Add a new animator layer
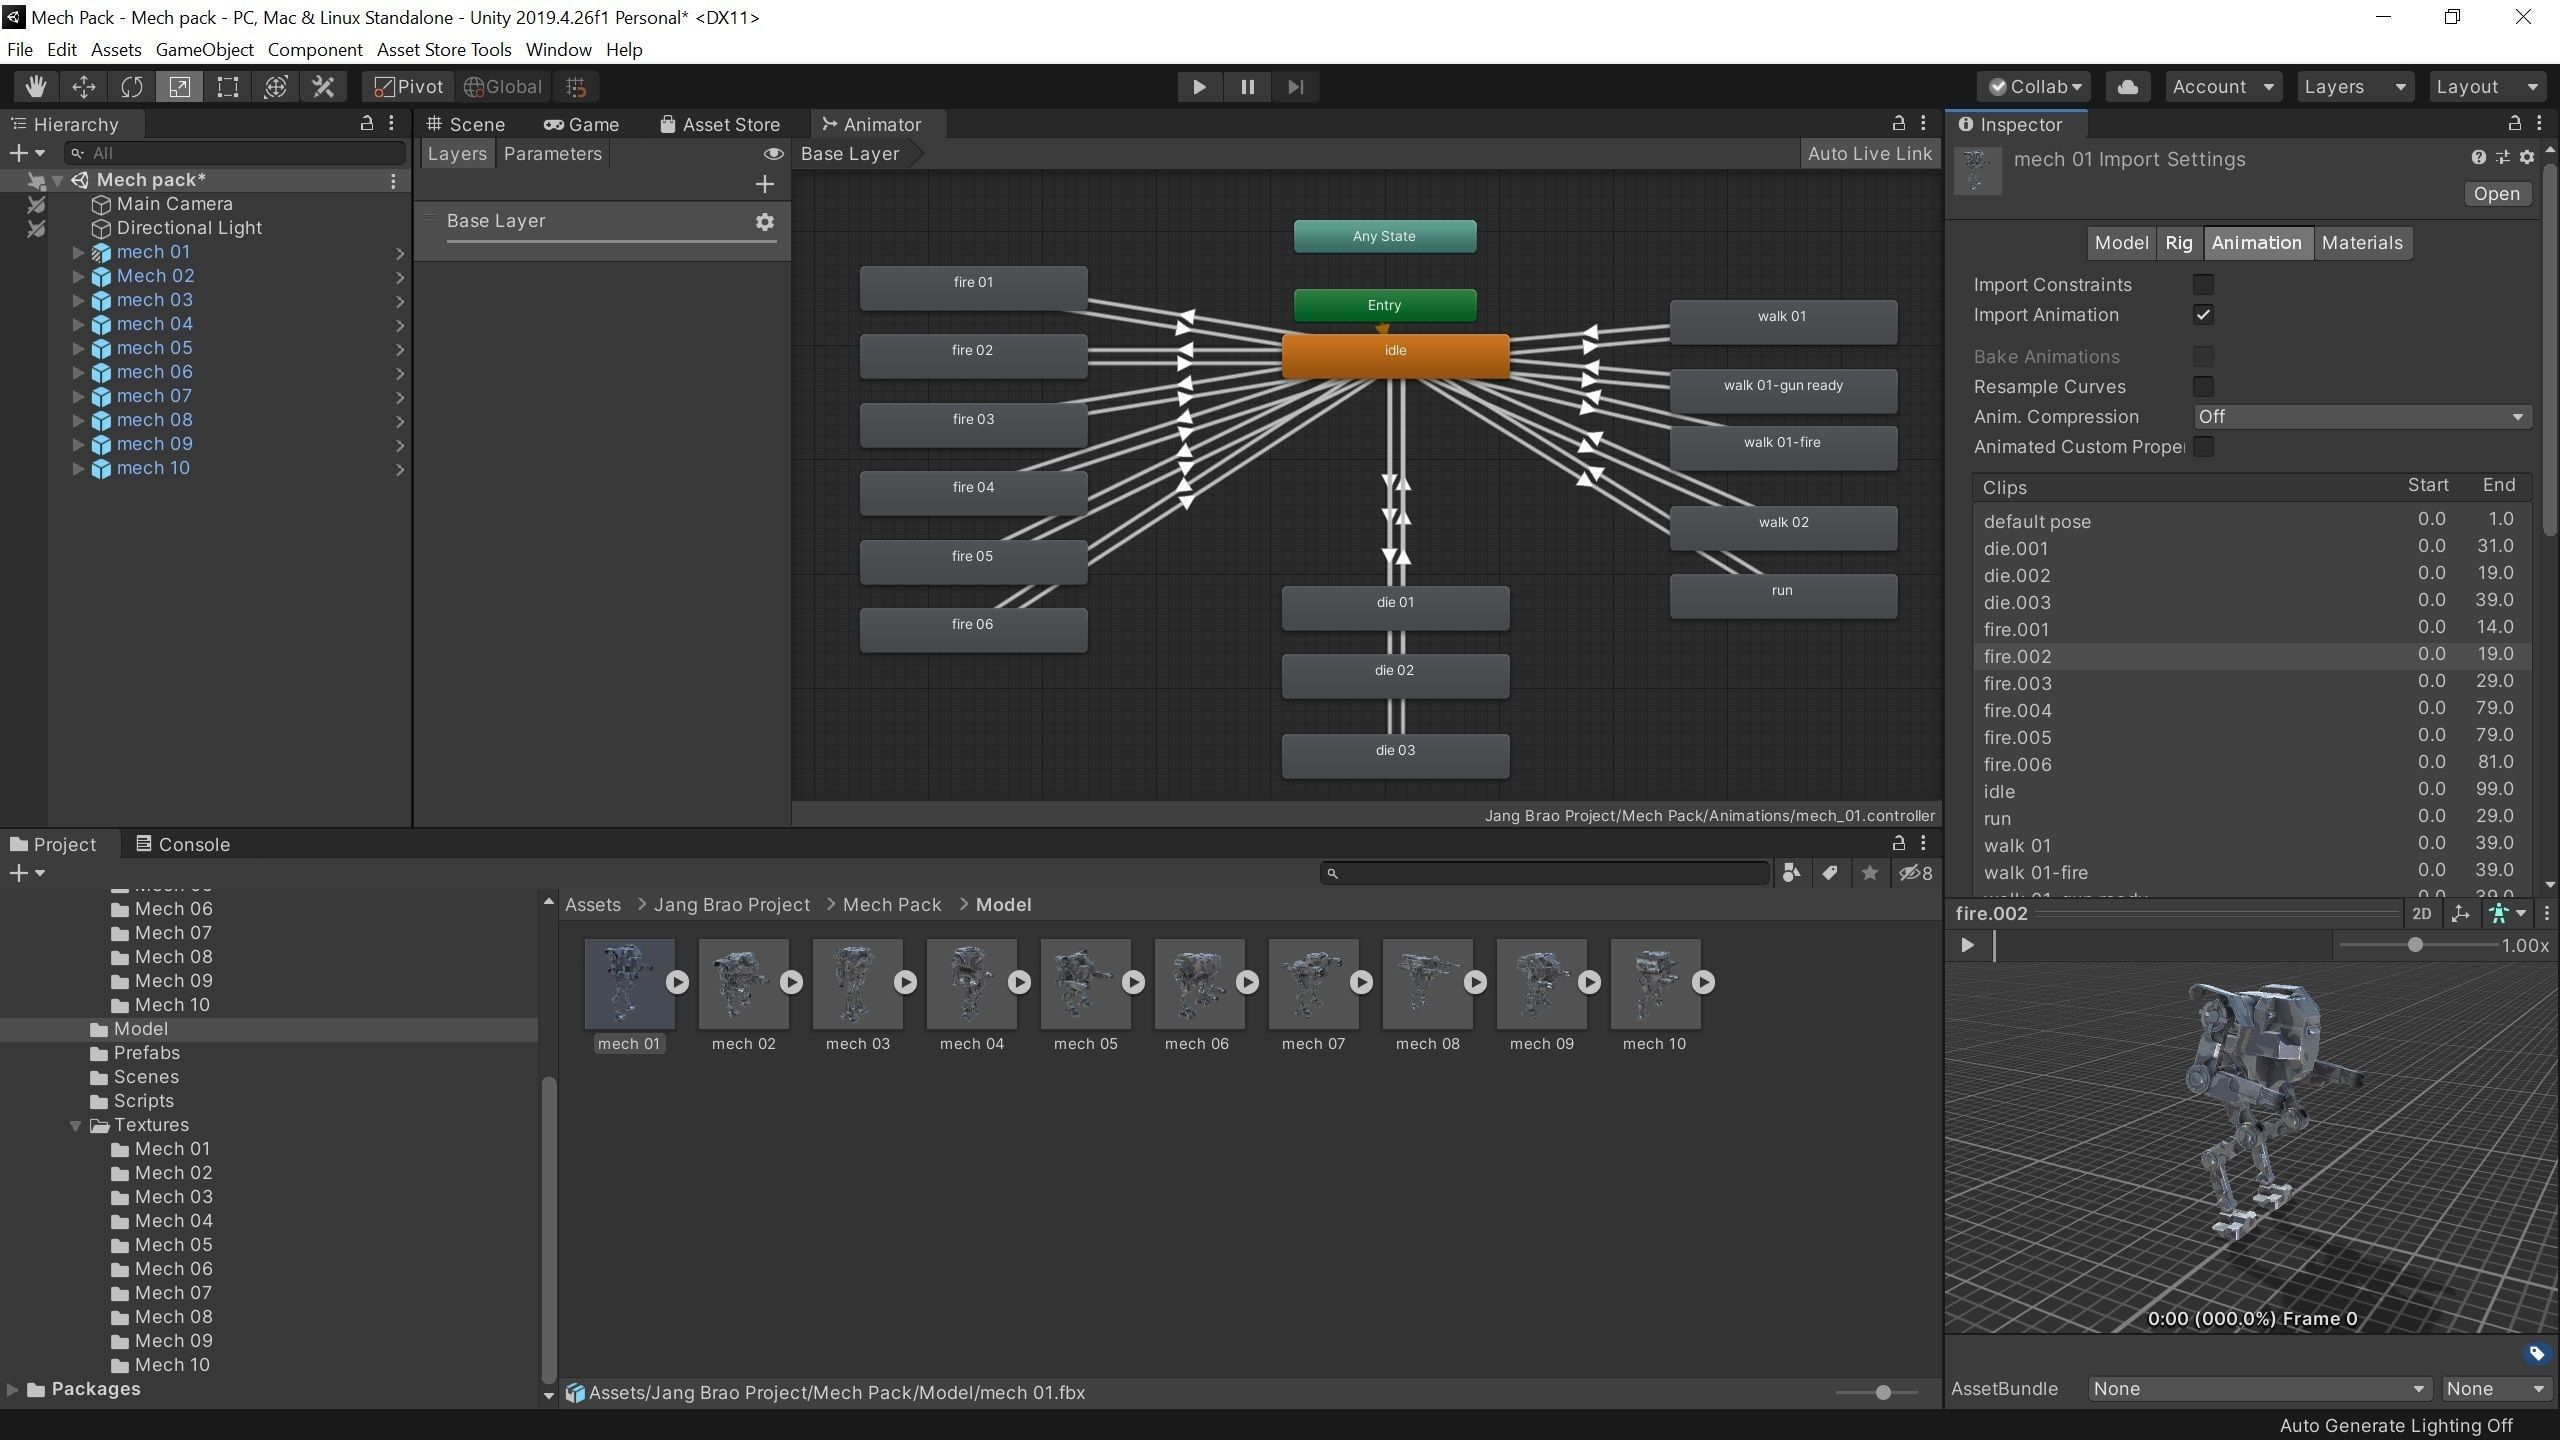This screenshot has width=2560, height=1440. pos(765,184)
